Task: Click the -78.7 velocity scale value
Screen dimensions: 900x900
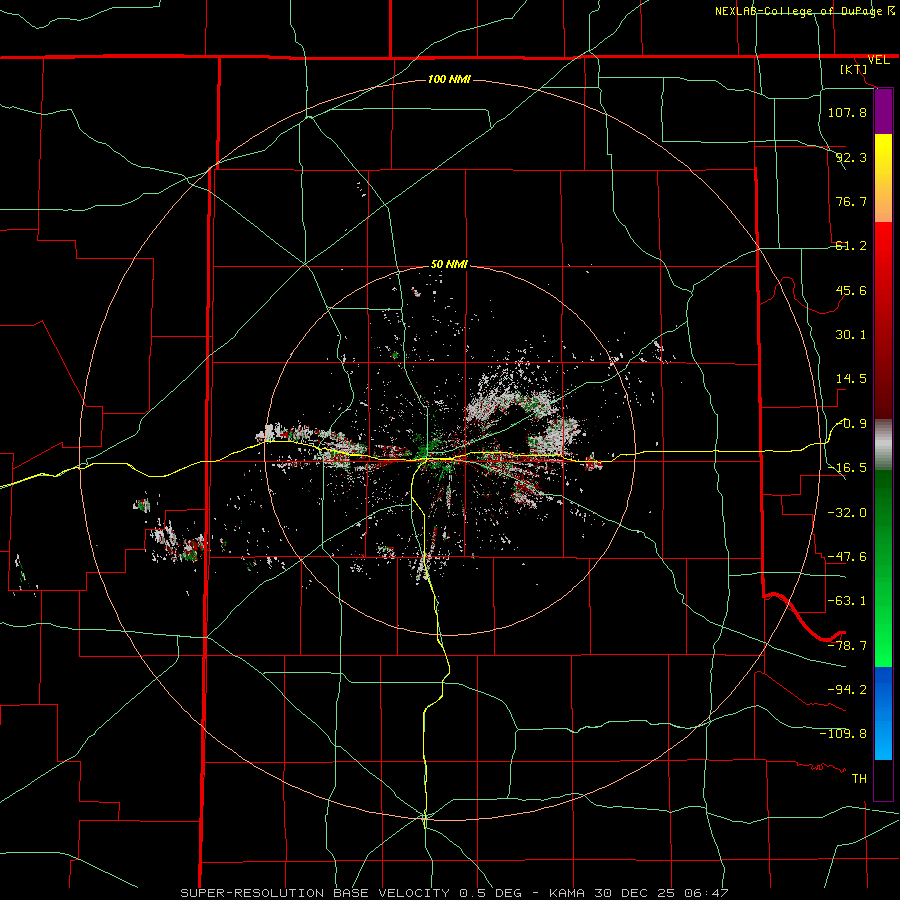Action: click(x=847, y=646)
